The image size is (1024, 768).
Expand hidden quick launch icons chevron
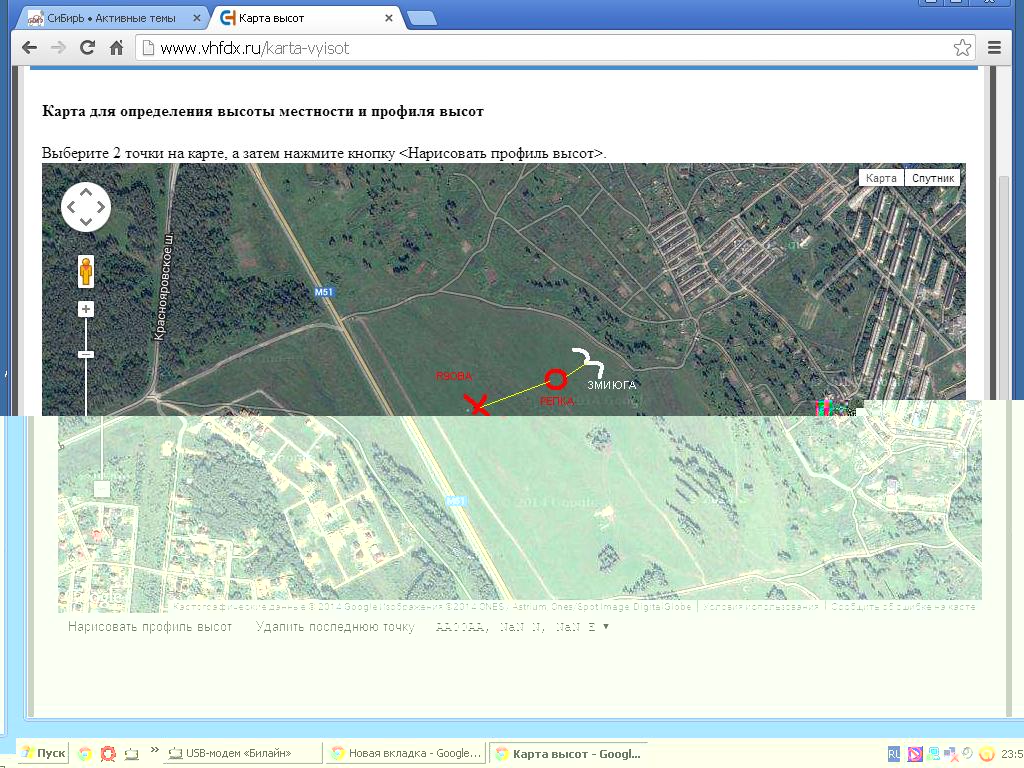coord(154,749)
